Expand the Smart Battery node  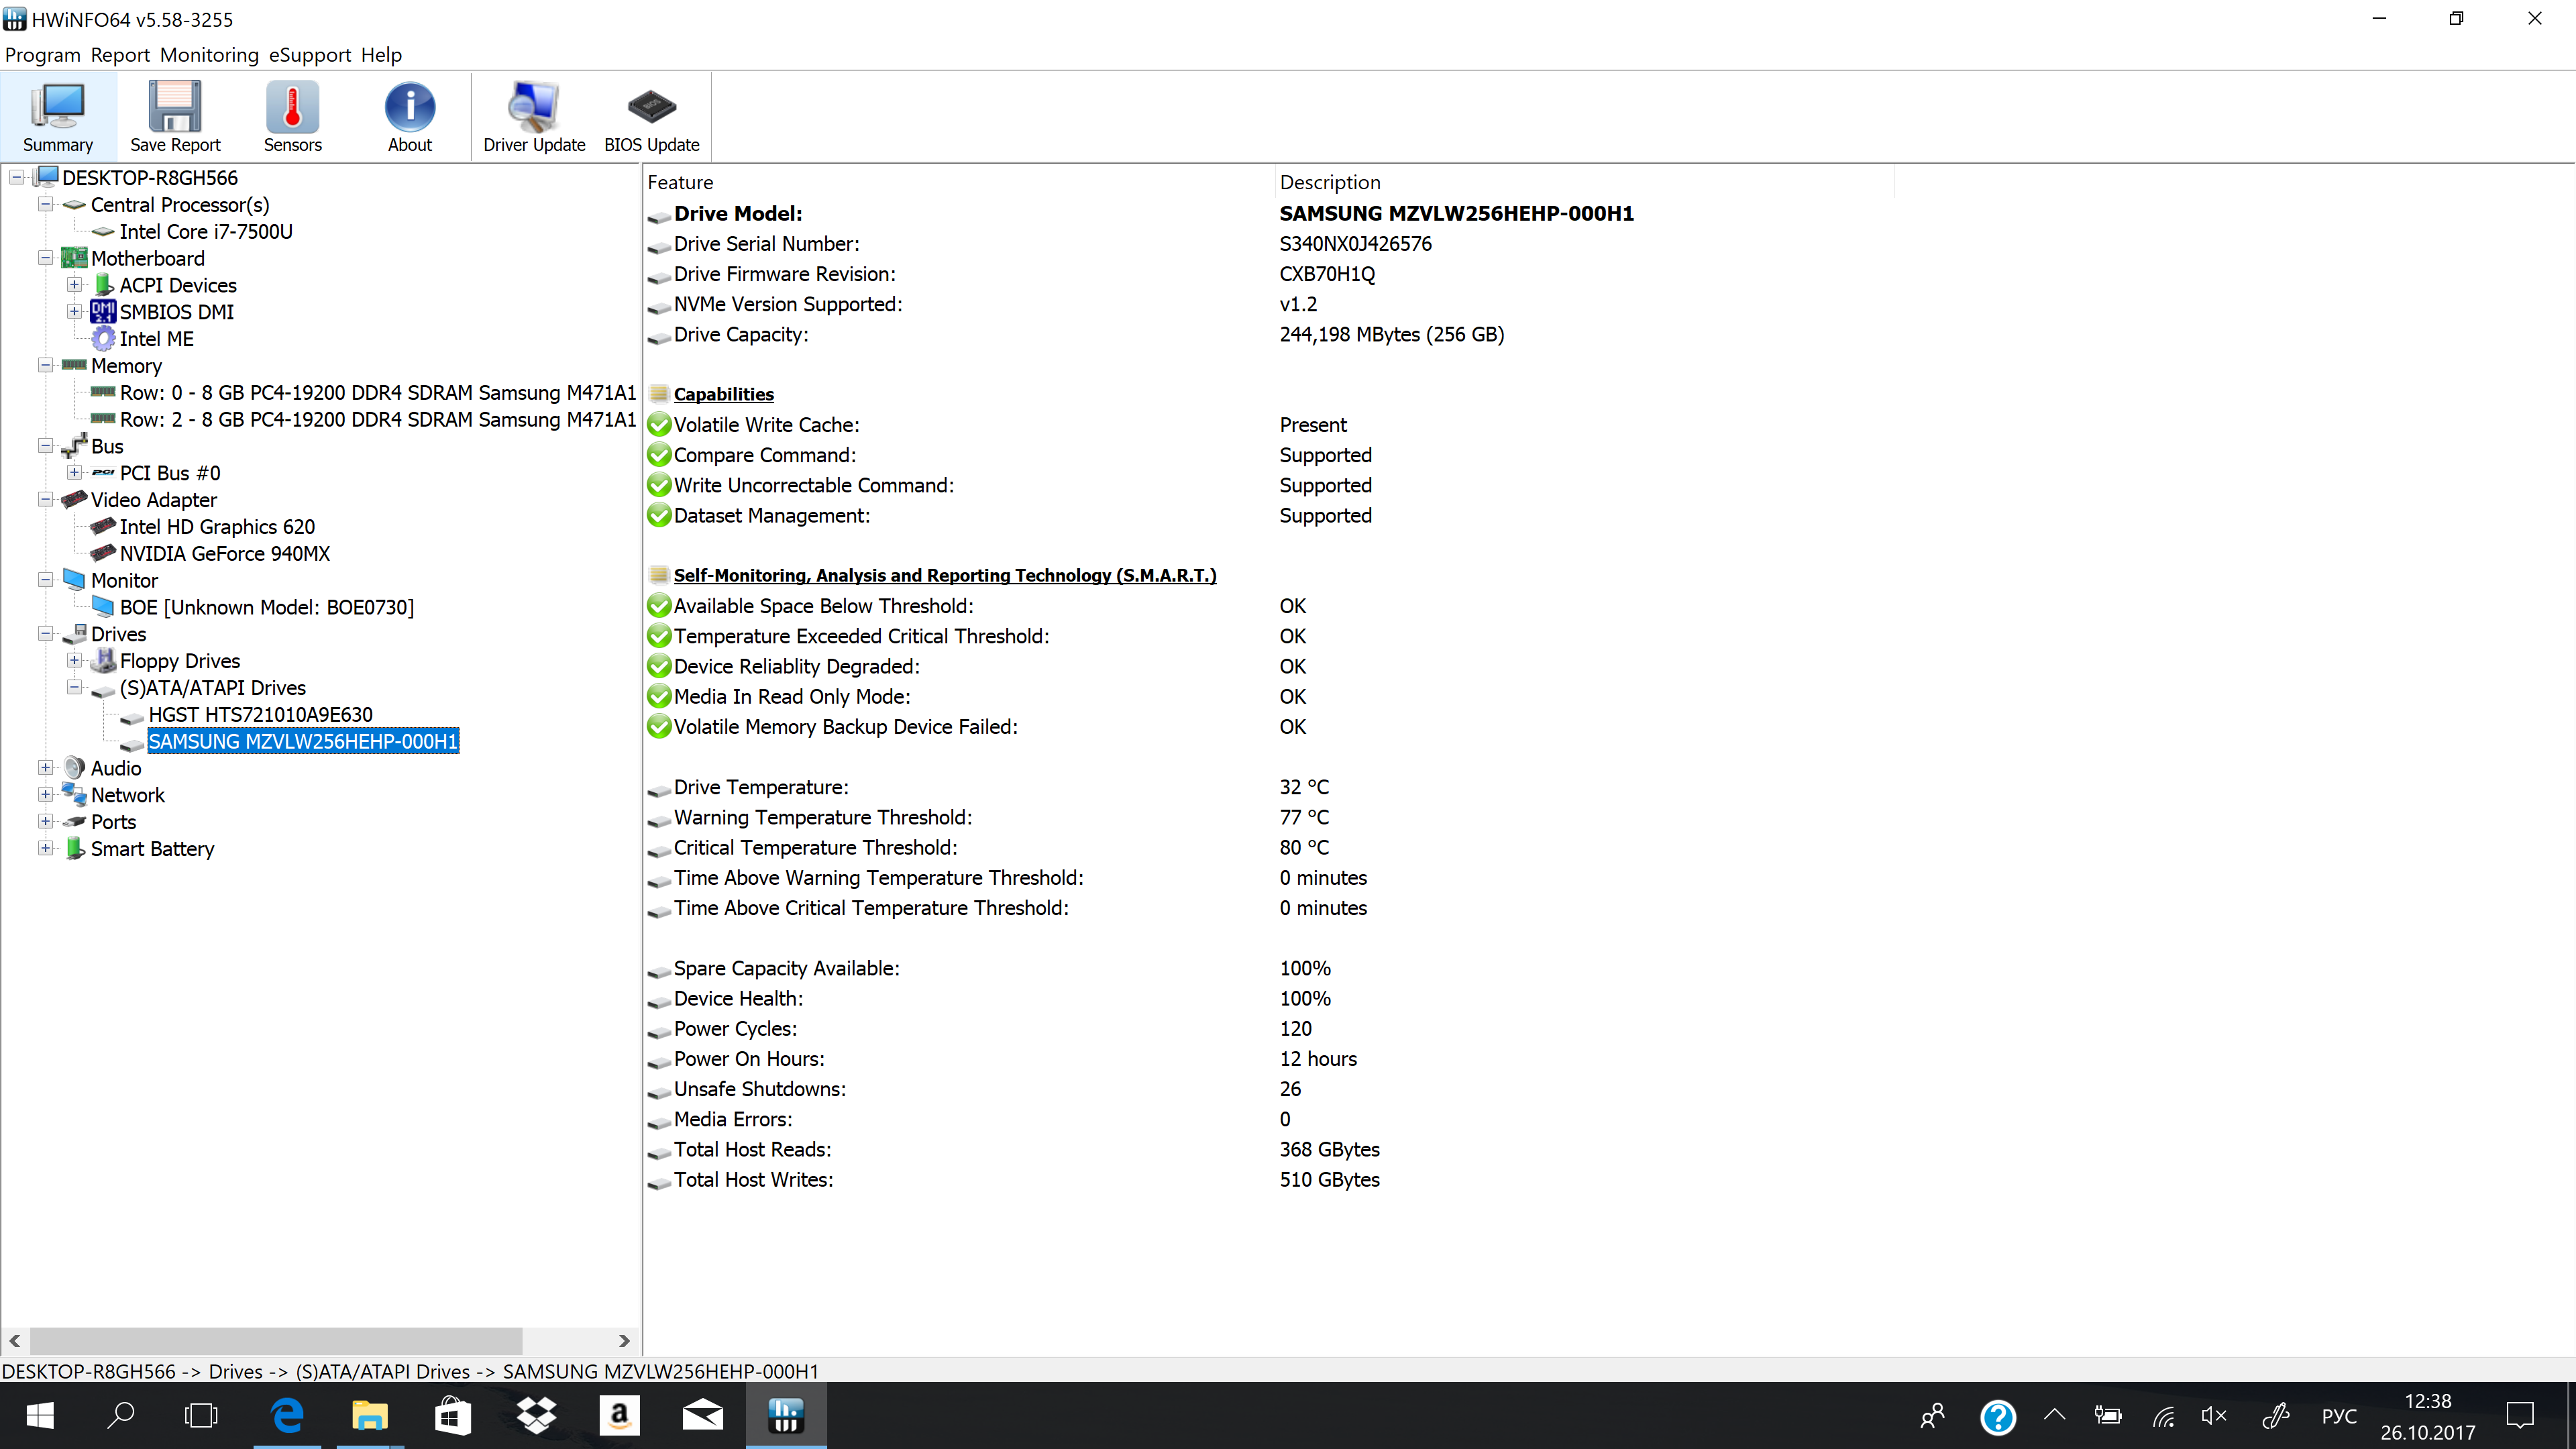click(45, 848)
